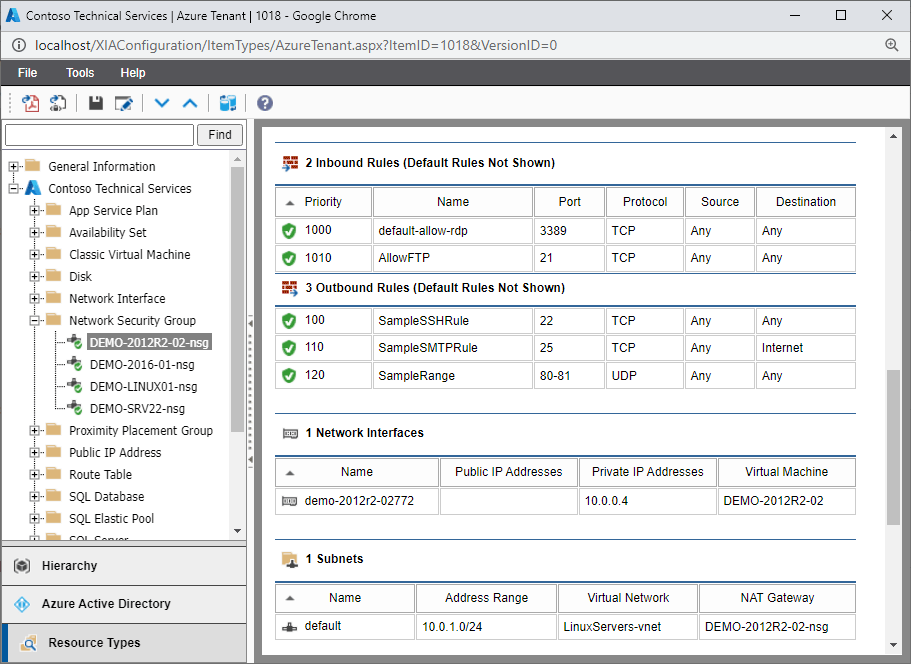Open the Help menu

[x=132, y=73]
